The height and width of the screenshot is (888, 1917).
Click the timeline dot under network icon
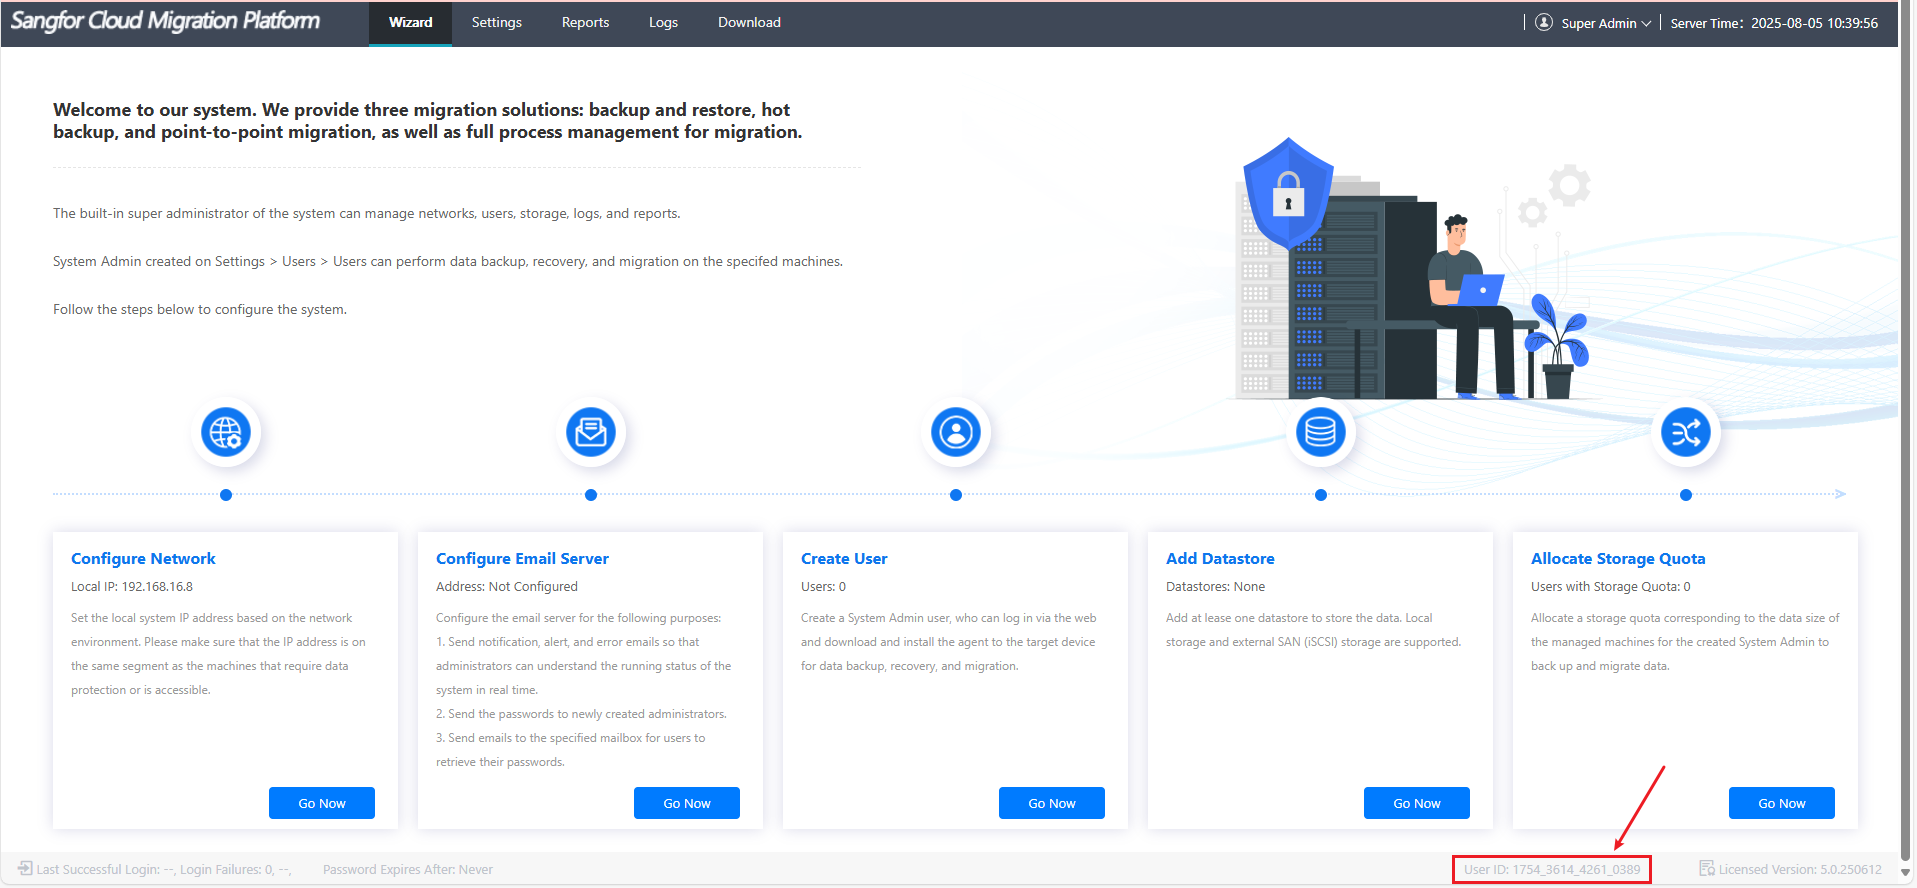point(226,495)
